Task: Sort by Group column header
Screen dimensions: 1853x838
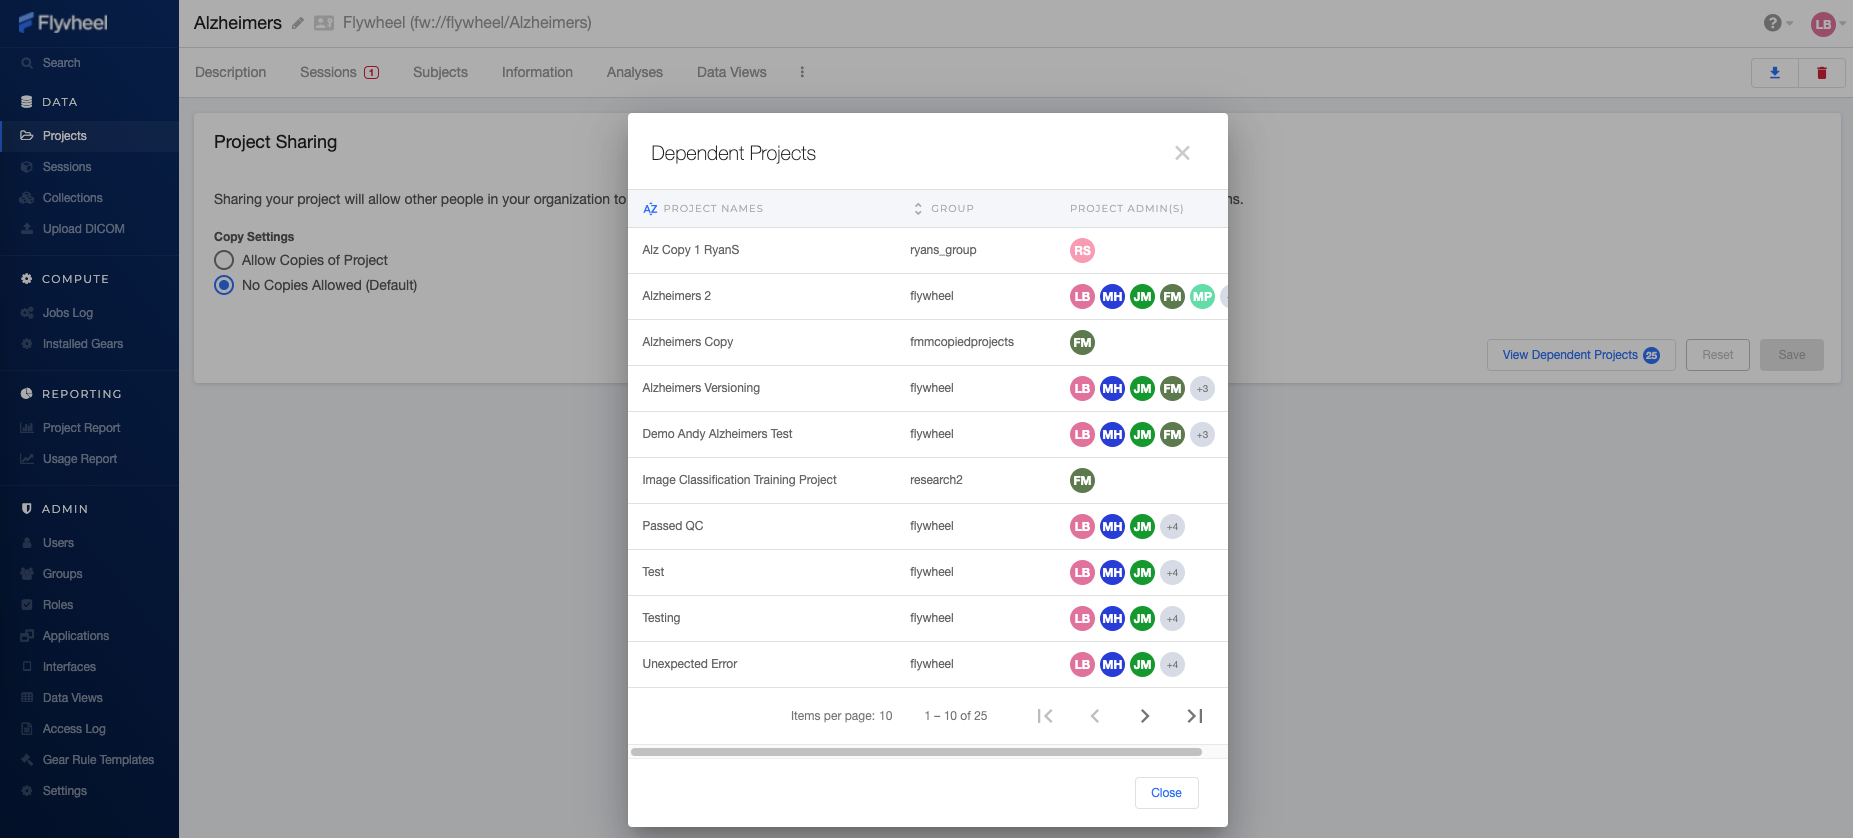Action: click(x=943, y=209)
